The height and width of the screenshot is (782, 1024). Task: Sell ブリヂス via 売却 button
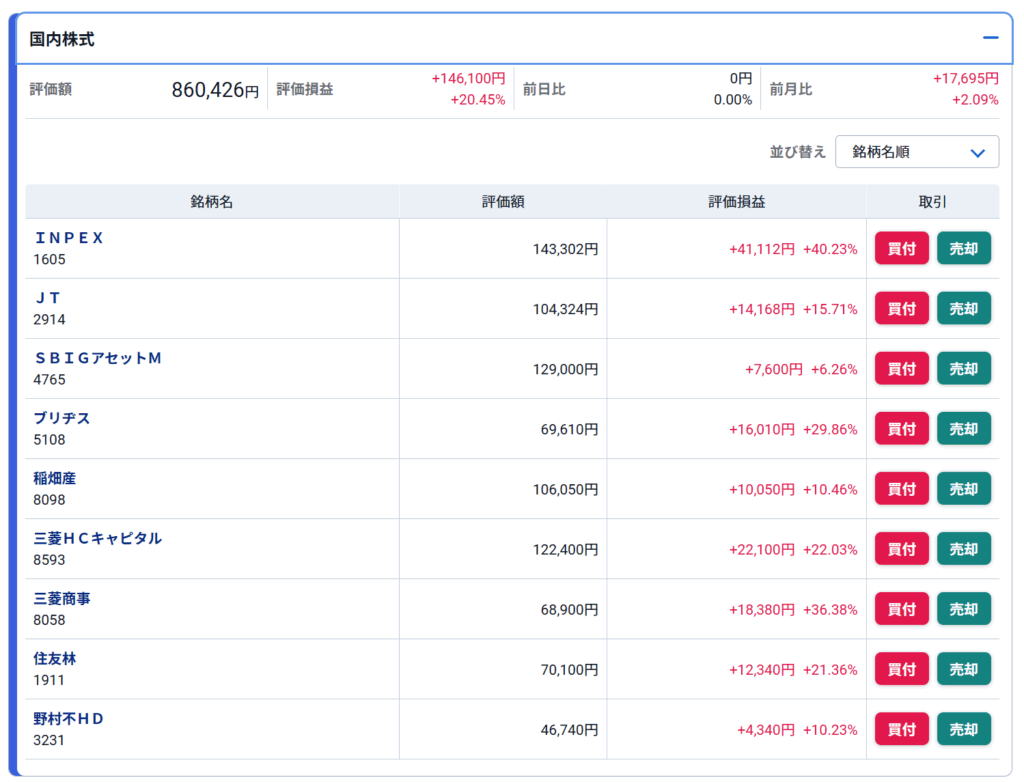[x=963, y=429]
